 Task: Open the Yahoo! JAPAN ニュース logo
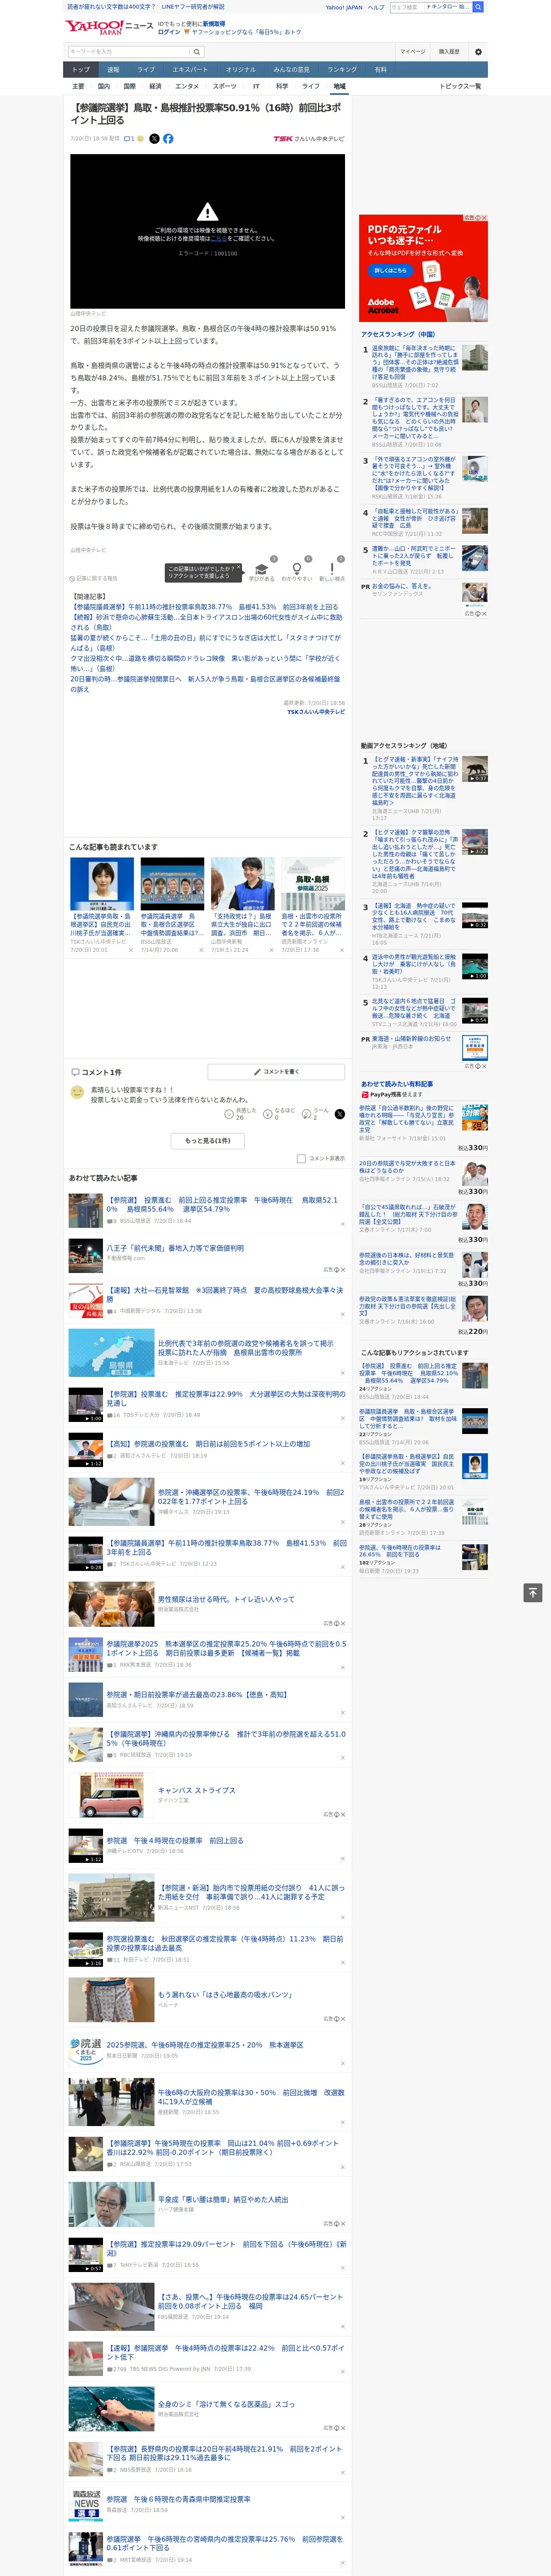point(109,27)
